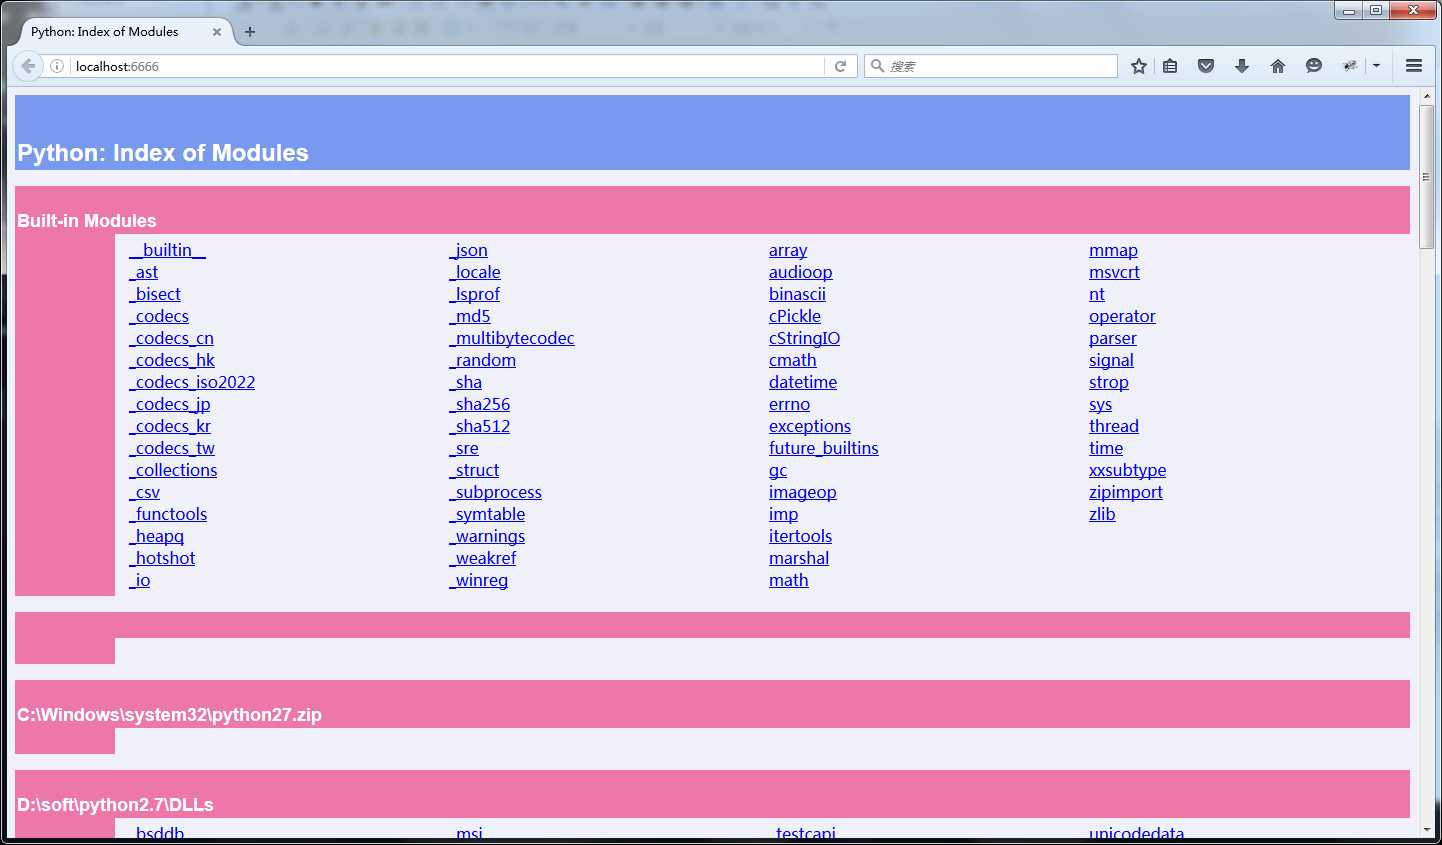Open the array module link
The image size is (1442, 845).
pyautogui.click(x=788, y=250)
